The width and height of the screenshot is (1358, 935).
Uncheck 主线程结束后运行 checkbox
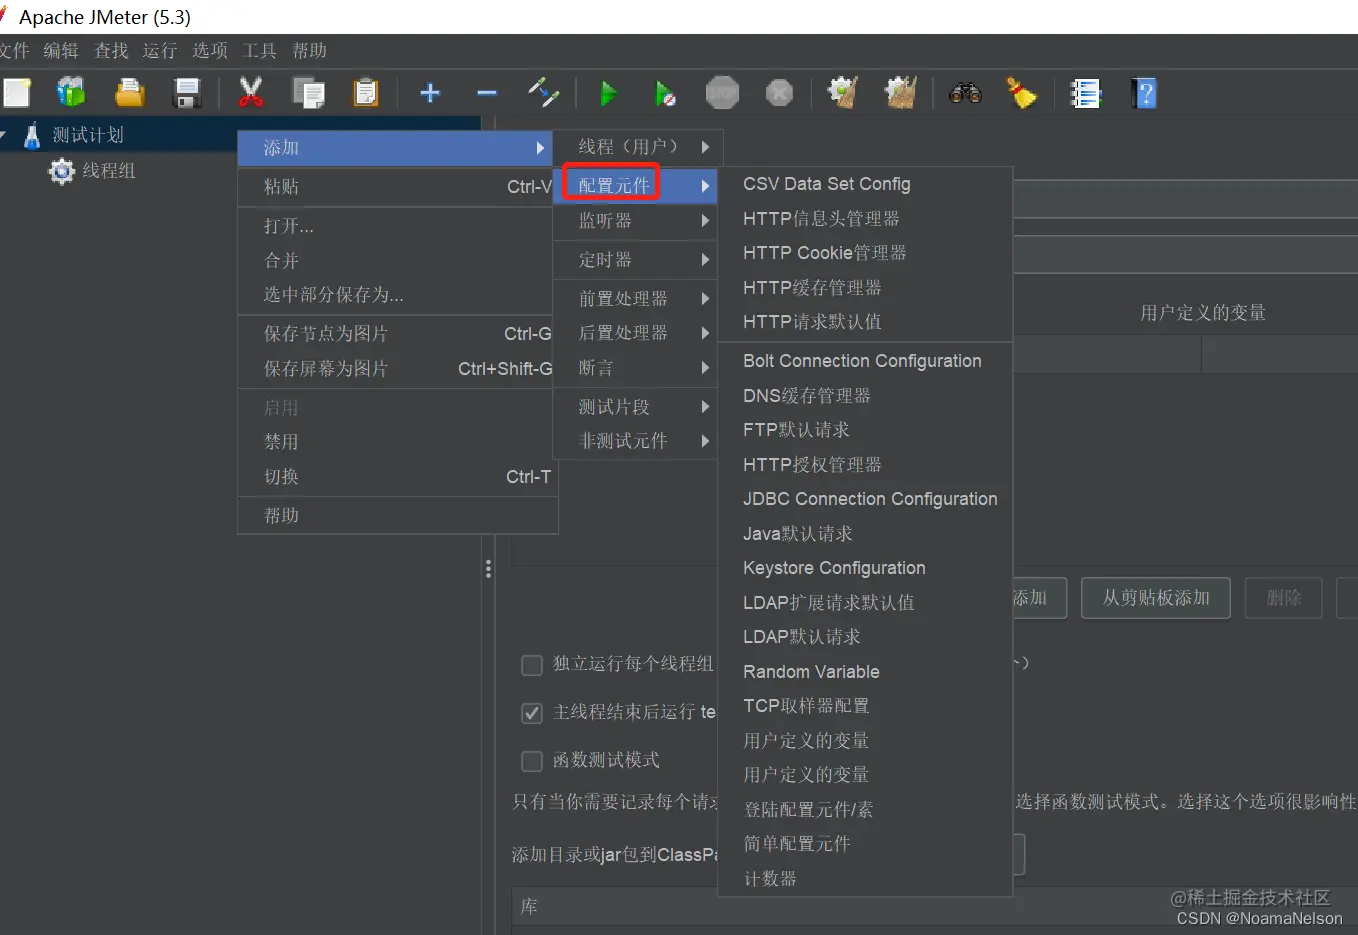(532, 713)
